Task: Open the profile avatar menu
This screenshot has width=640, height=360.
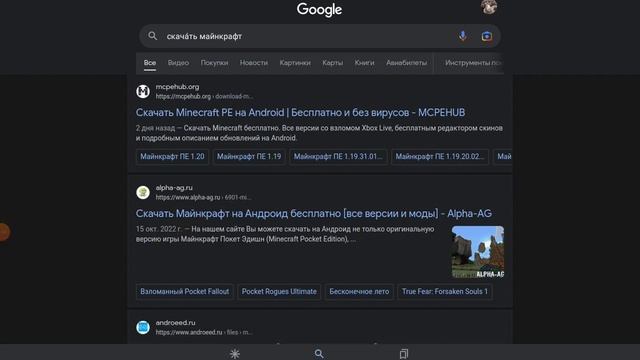Action: pos(489,7)
